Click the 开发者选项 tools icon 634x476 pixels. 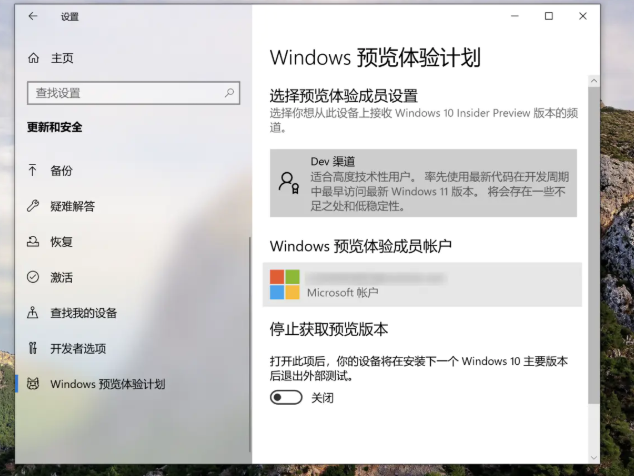tap(33, 348)
